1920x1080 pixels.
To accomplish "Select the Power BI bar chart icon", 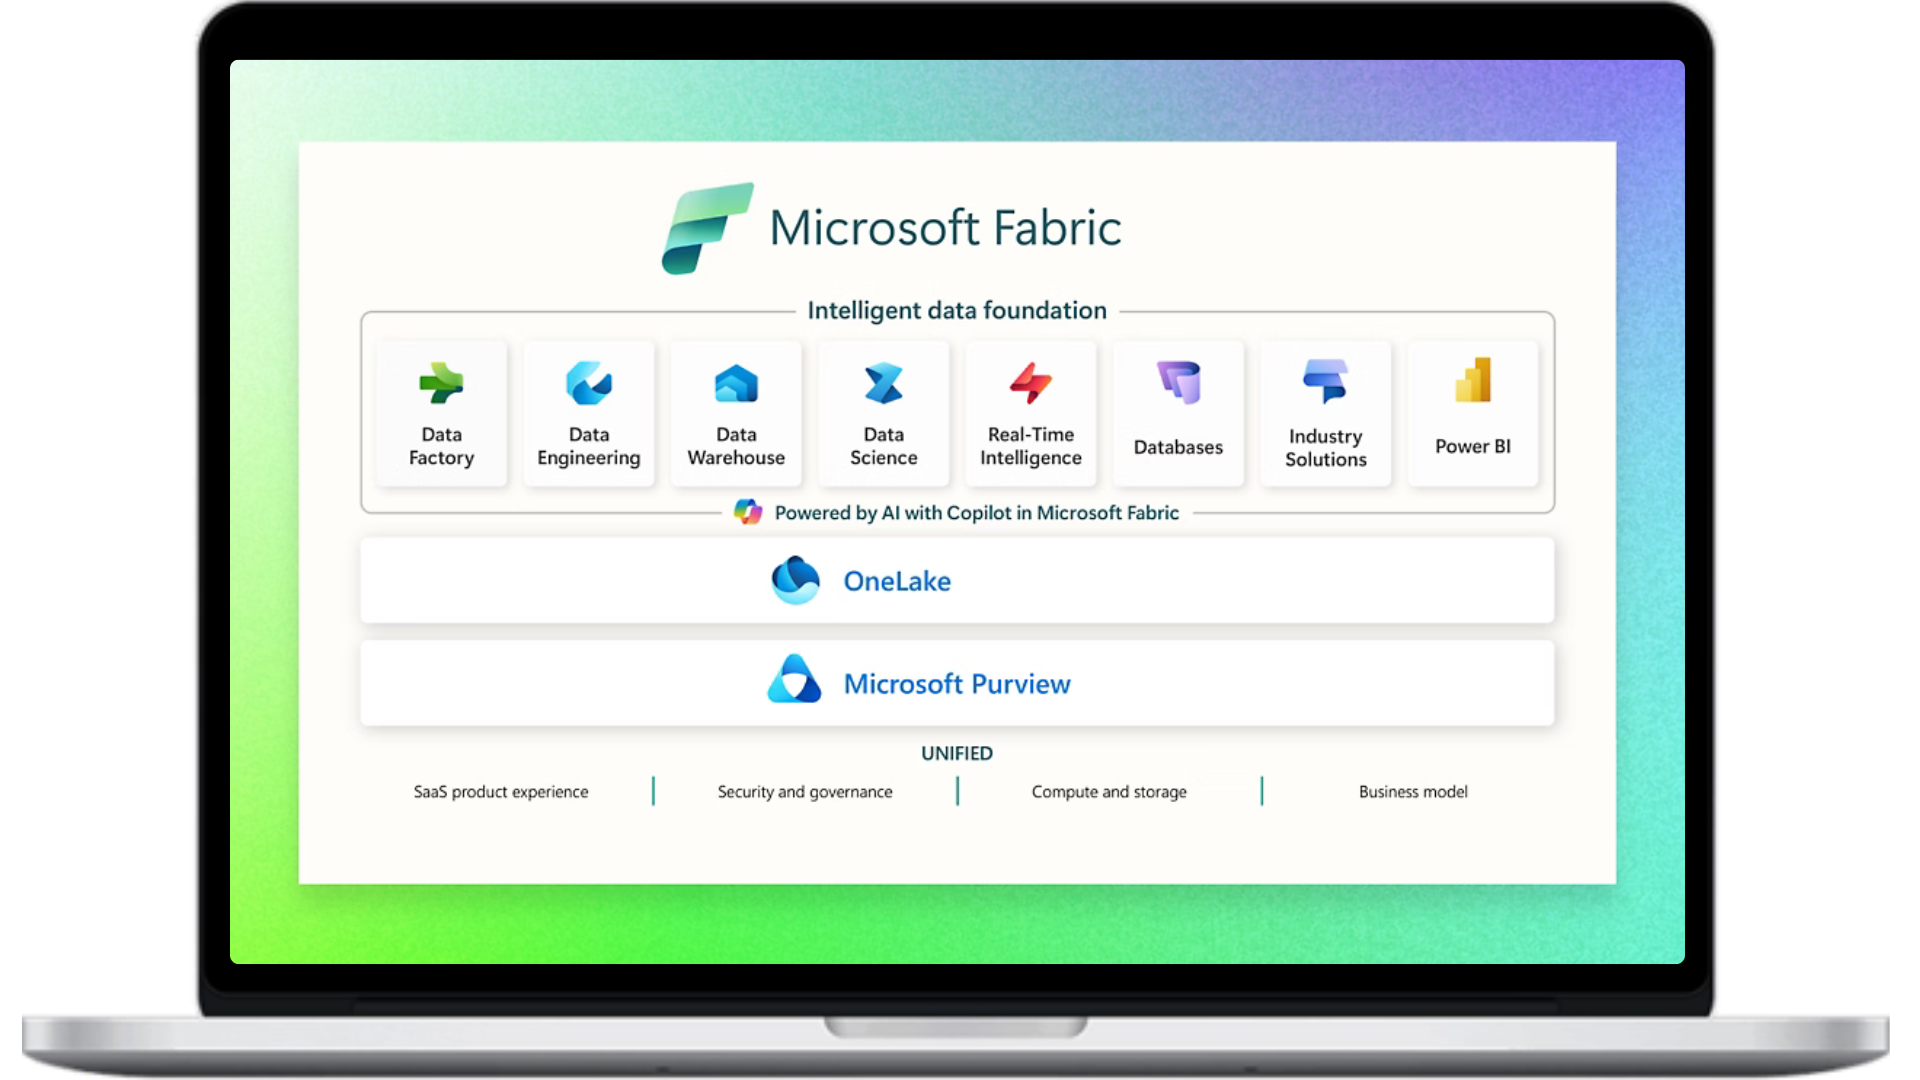I will (x=1473, y=381).
